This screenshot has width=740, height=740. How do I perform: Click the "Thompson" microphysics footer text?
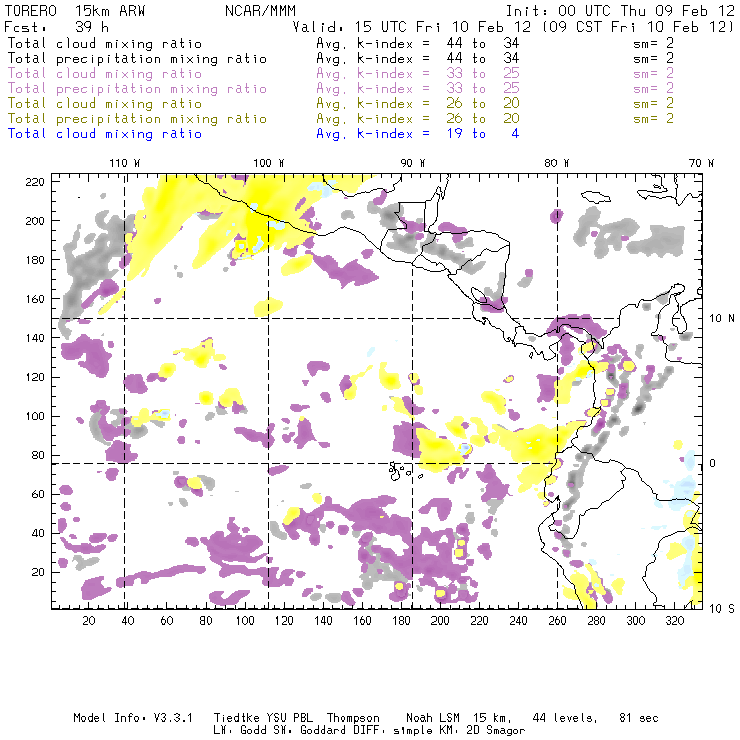coord(353,718)
